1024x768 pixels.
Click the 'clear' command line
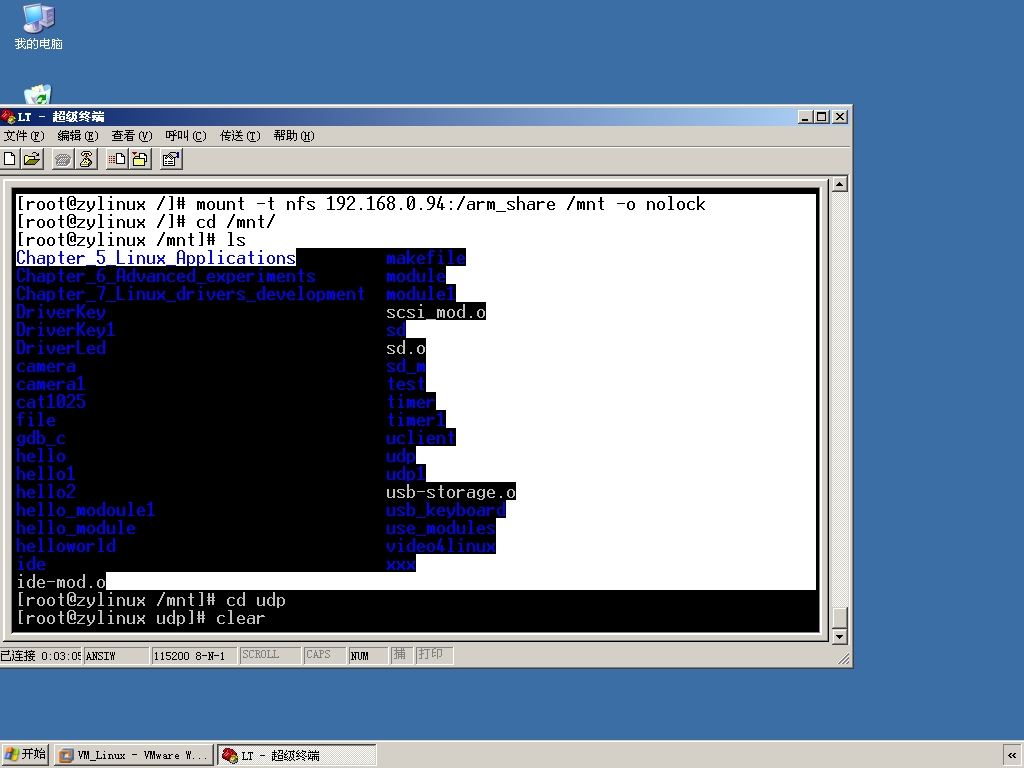(x=140, y=618)
